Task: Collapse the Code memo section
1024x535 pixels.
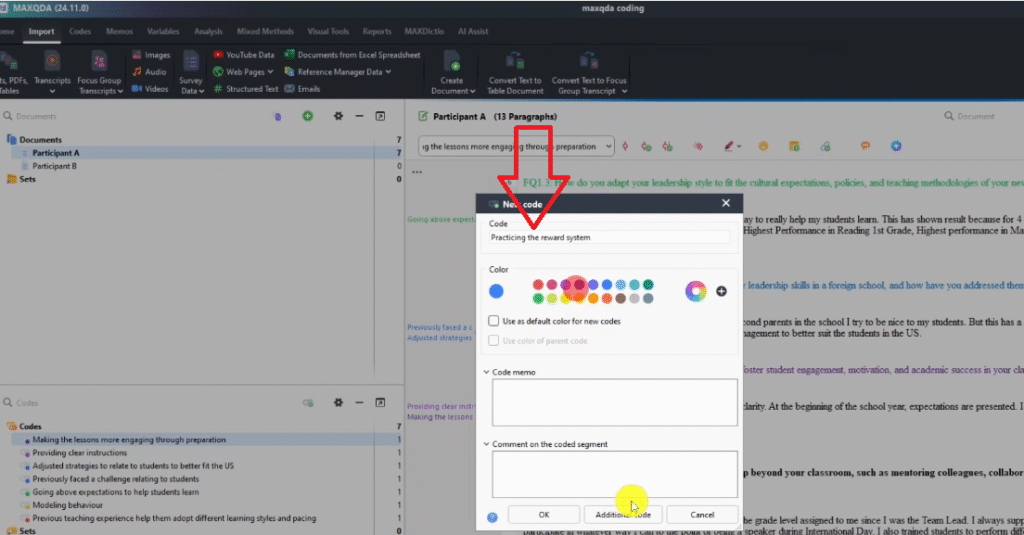Action: point(486,372)
